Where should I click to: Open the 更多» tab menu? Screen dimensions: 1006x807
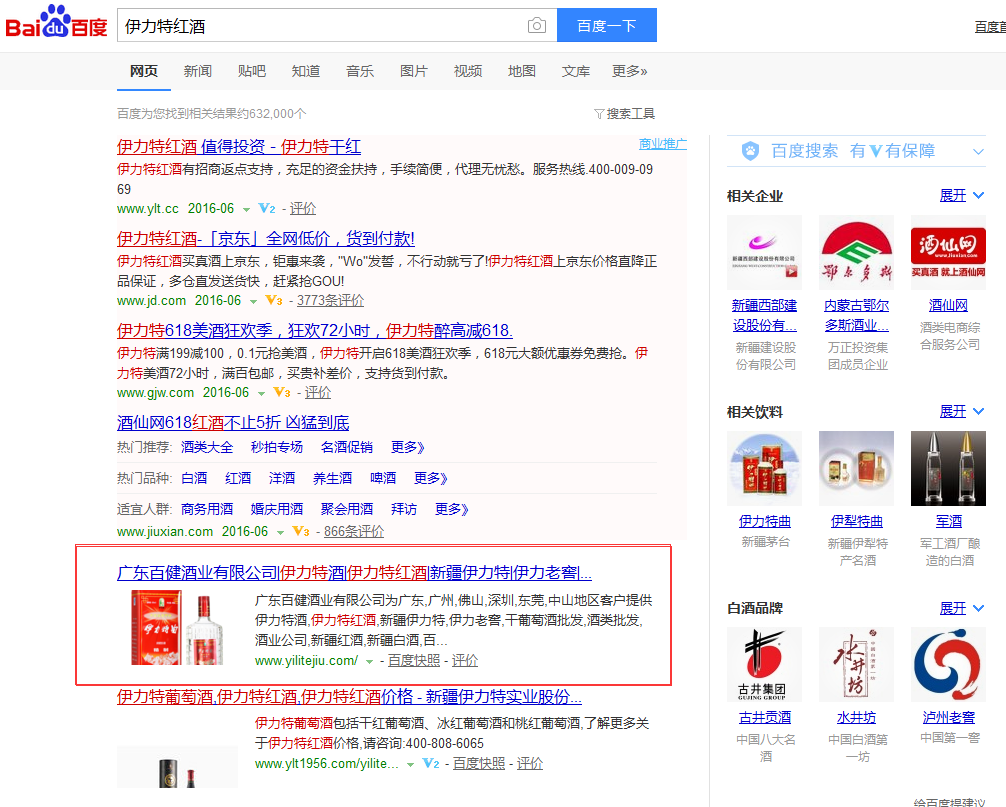coord(629,71)
